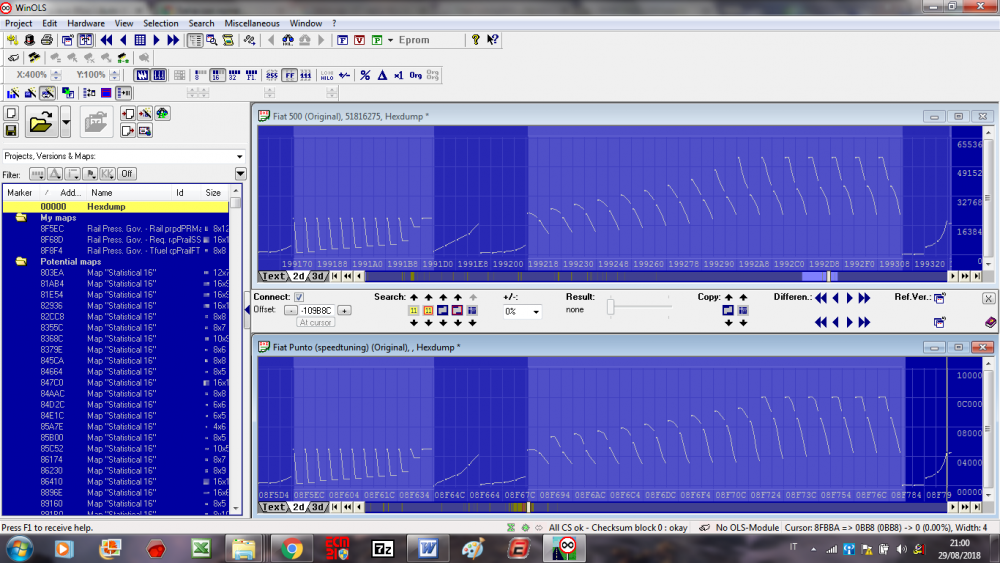Switch Fiat 500 window to 3d tab
The width and height of the screenshot is (1000, 563).
(x=318, y=276)
